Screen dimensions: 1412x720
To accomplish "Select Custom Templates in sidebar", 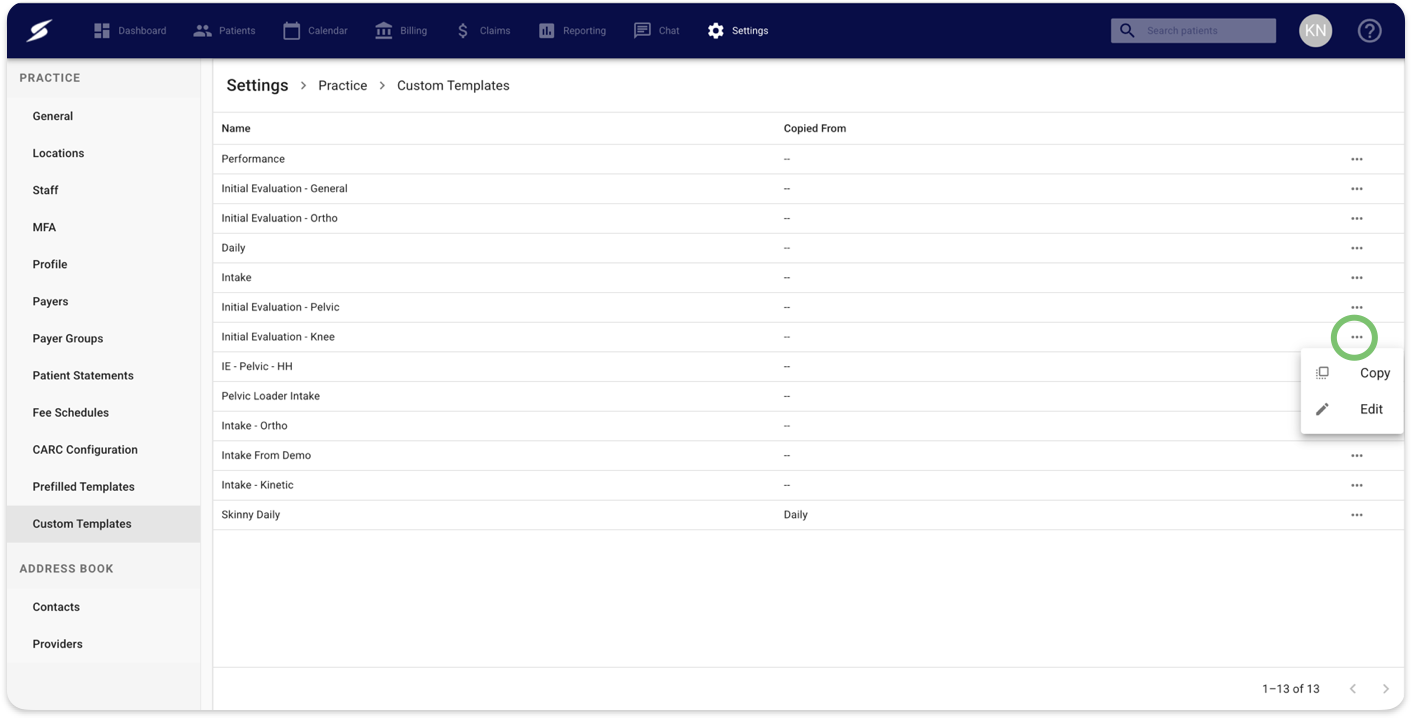I will coord(104,524).
